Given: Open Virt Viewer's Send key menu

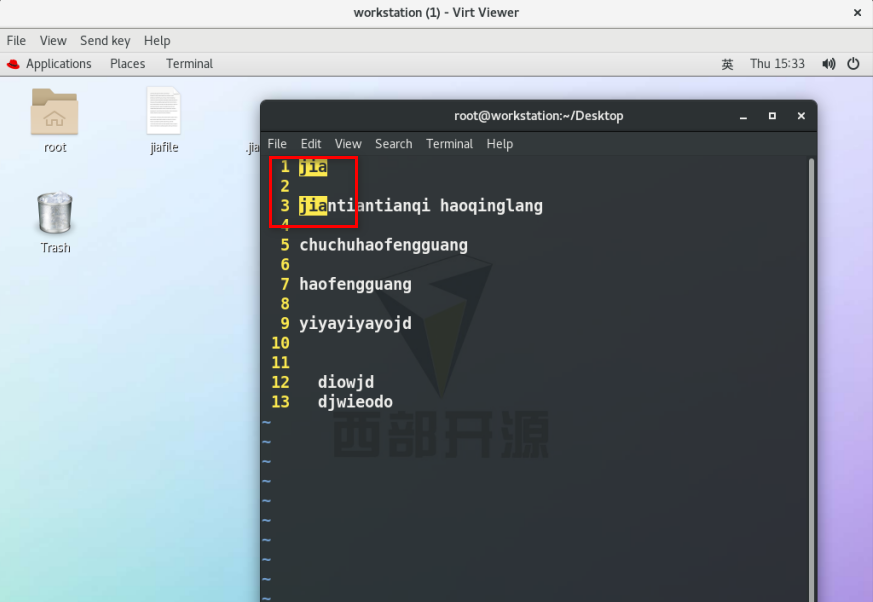Looking at the screenshot, I should click(105, 41).
